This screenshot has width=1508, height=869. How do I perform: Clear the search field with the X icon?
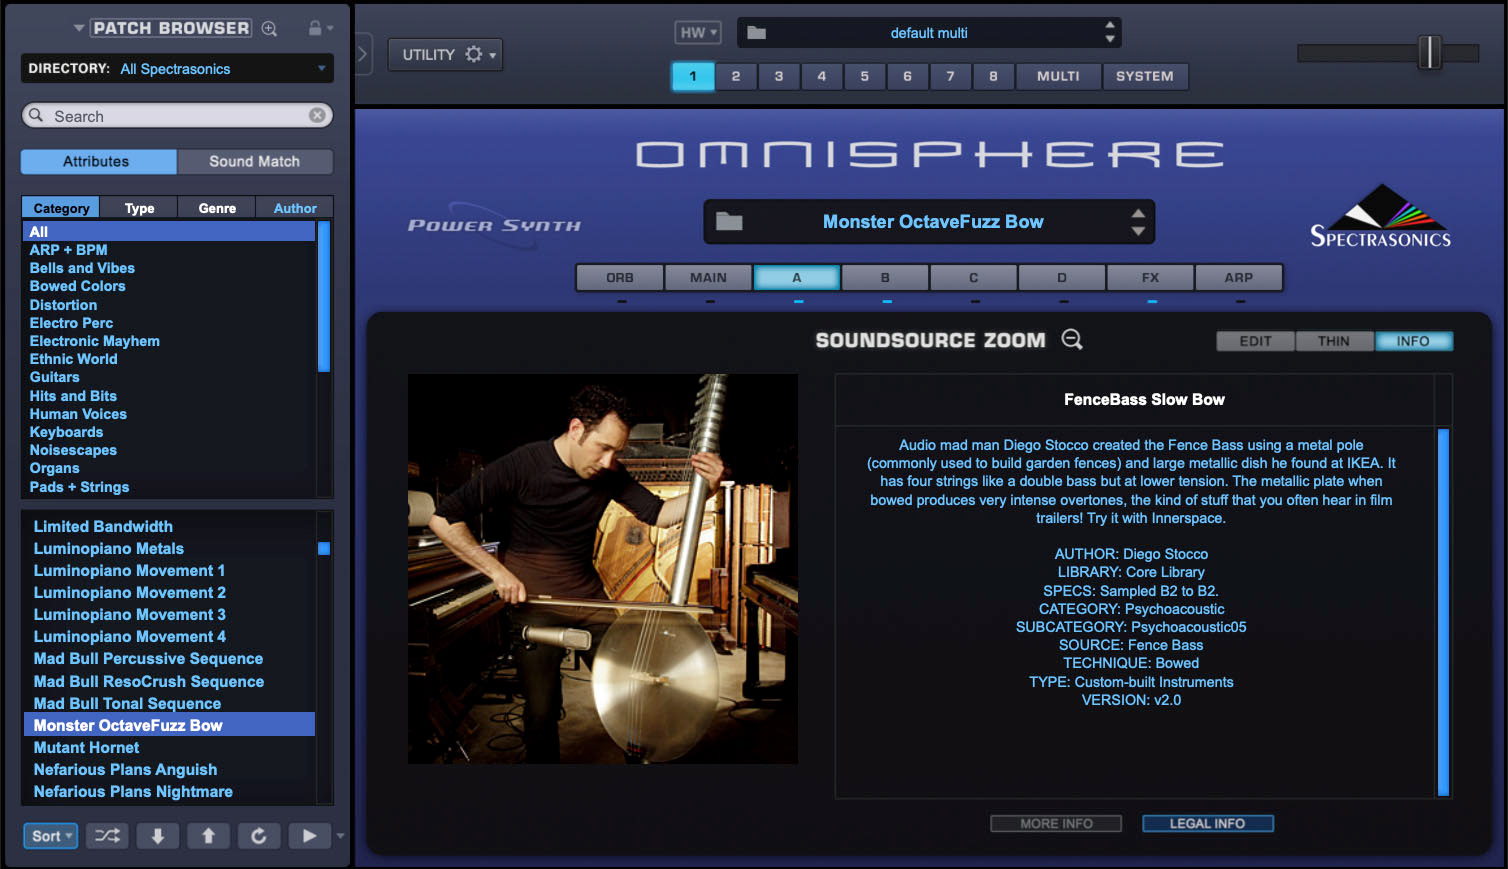pyautogui.click(x=317, y=115)
